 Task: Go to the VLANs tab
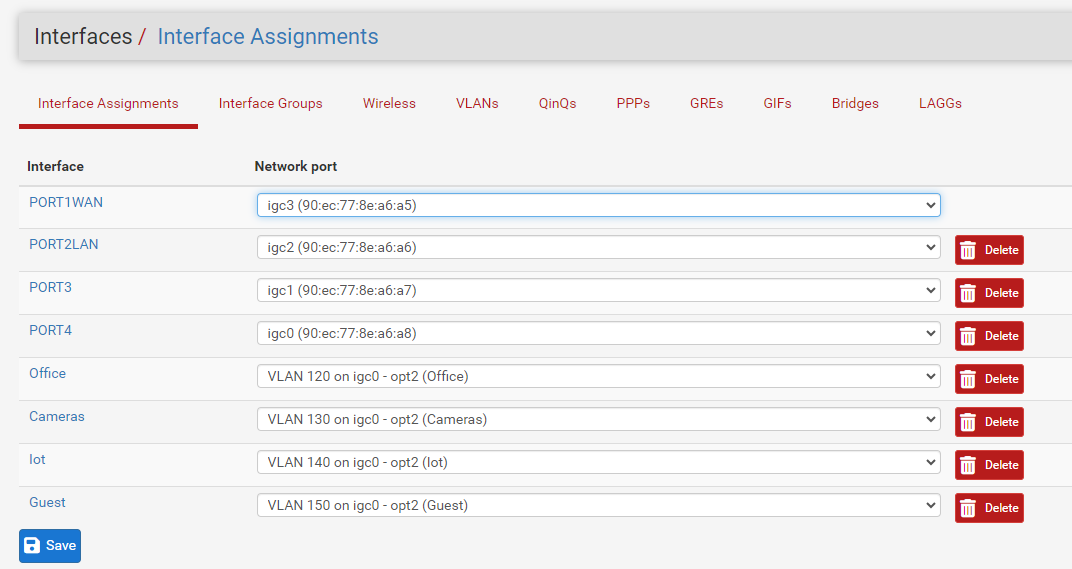[x=477, y=103]
